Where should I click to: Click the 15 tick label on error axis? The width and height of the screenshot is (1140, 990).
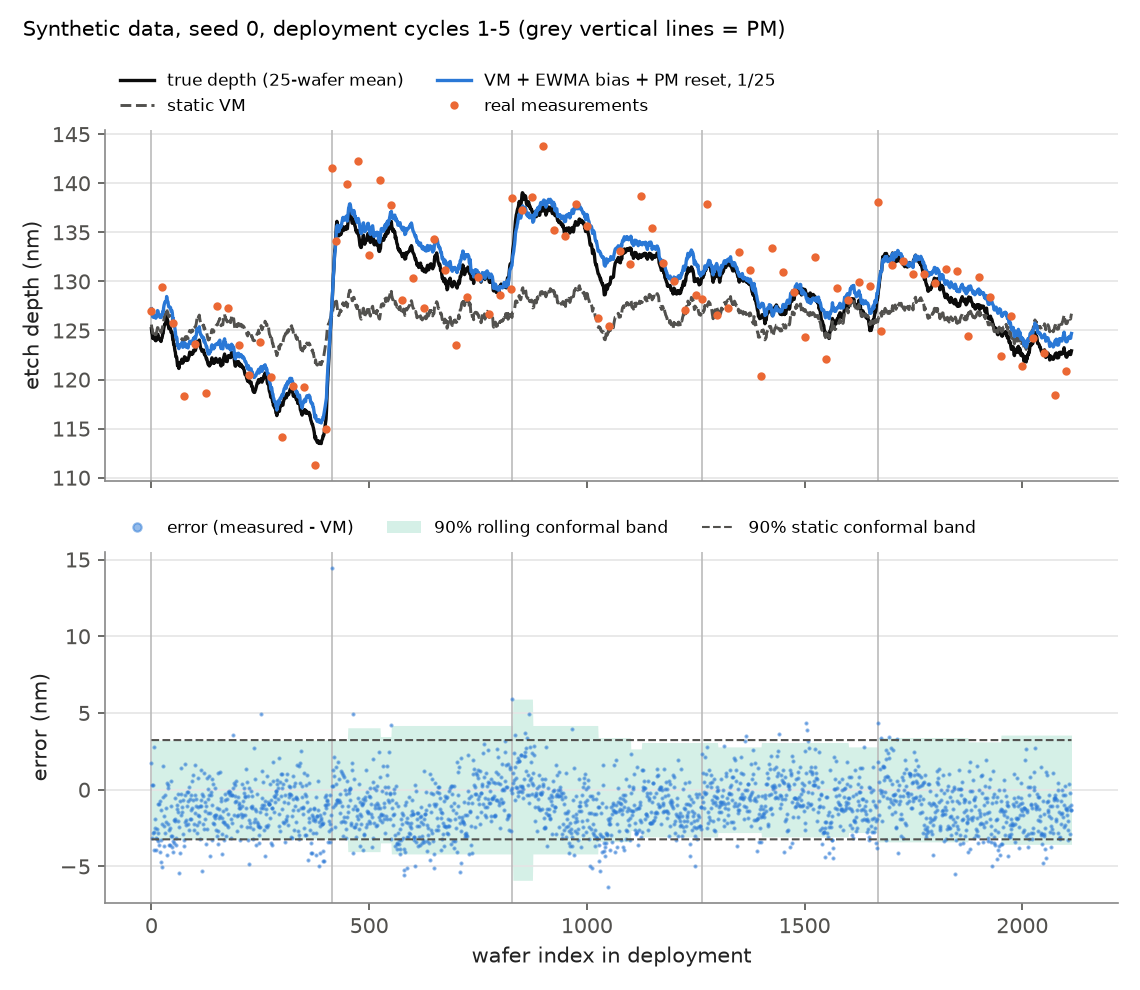point(80,560)
